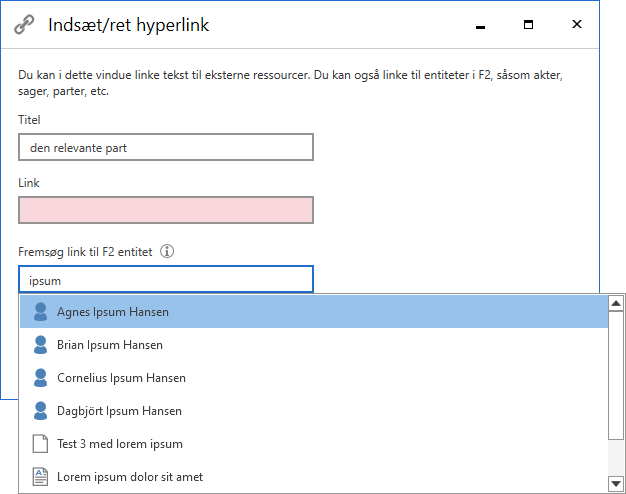
Task: Choose Brian Ipsum Hansen in the list
Action: click(110, 345)
